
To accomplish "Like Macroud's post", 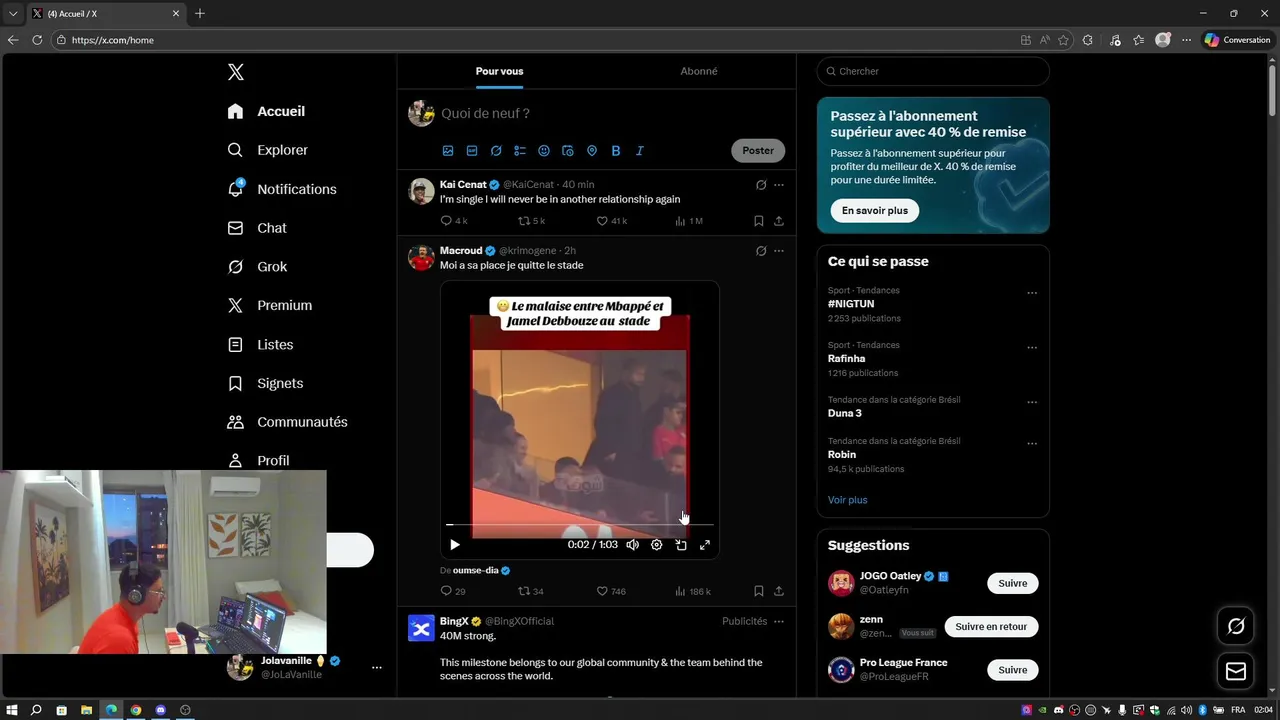I will pyautogui.click(x=611, y=591).
